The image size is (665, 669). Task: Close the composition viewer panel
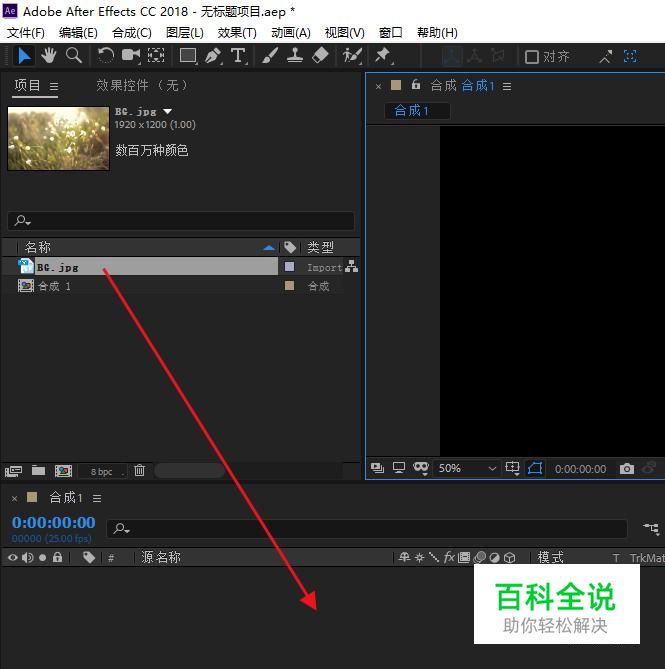tap(378, 87)
